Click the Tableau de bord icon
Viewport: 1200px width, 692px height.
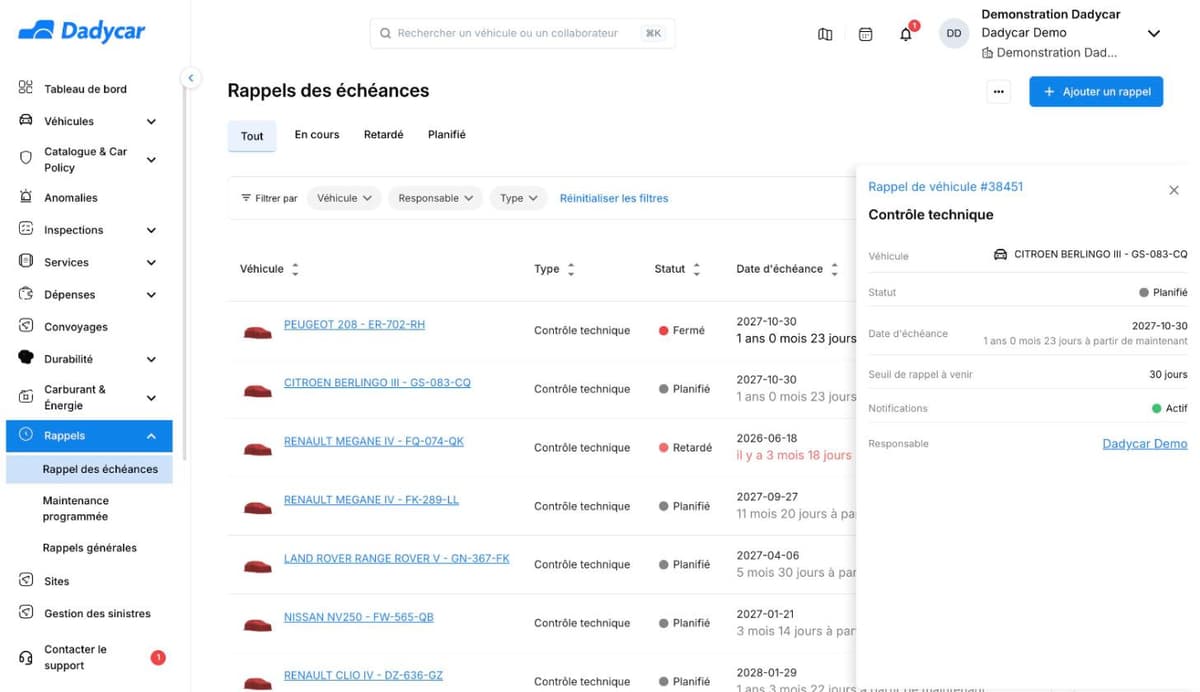tap(26, 88)
